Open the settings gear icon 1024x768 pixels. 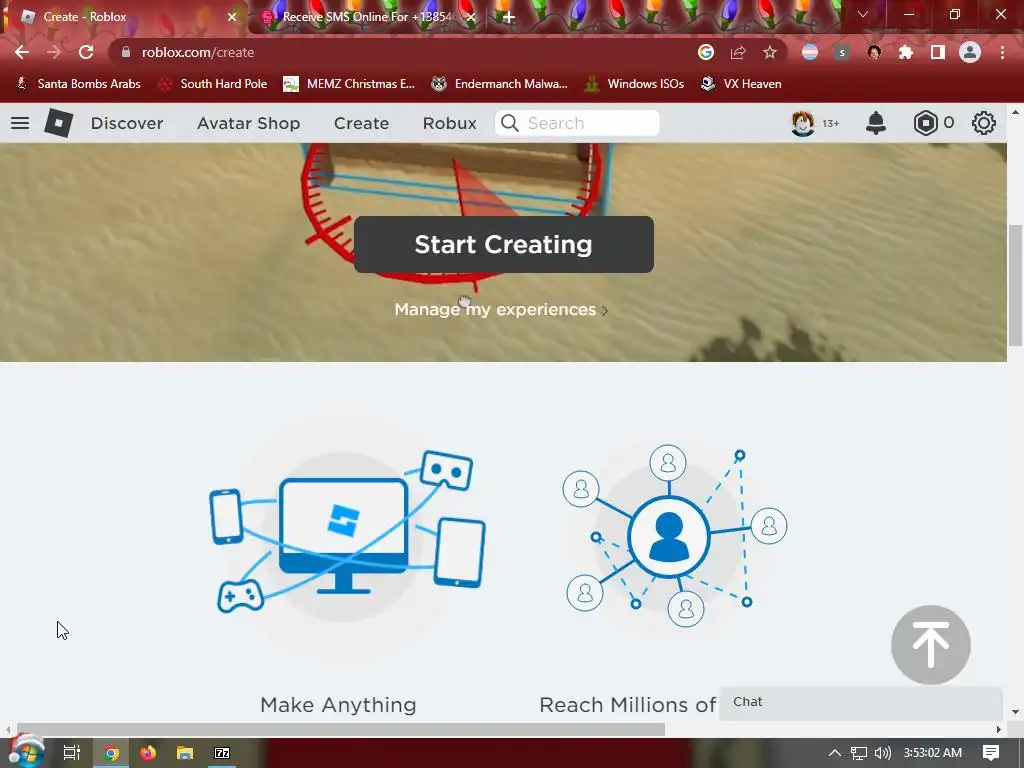[984, 123]
